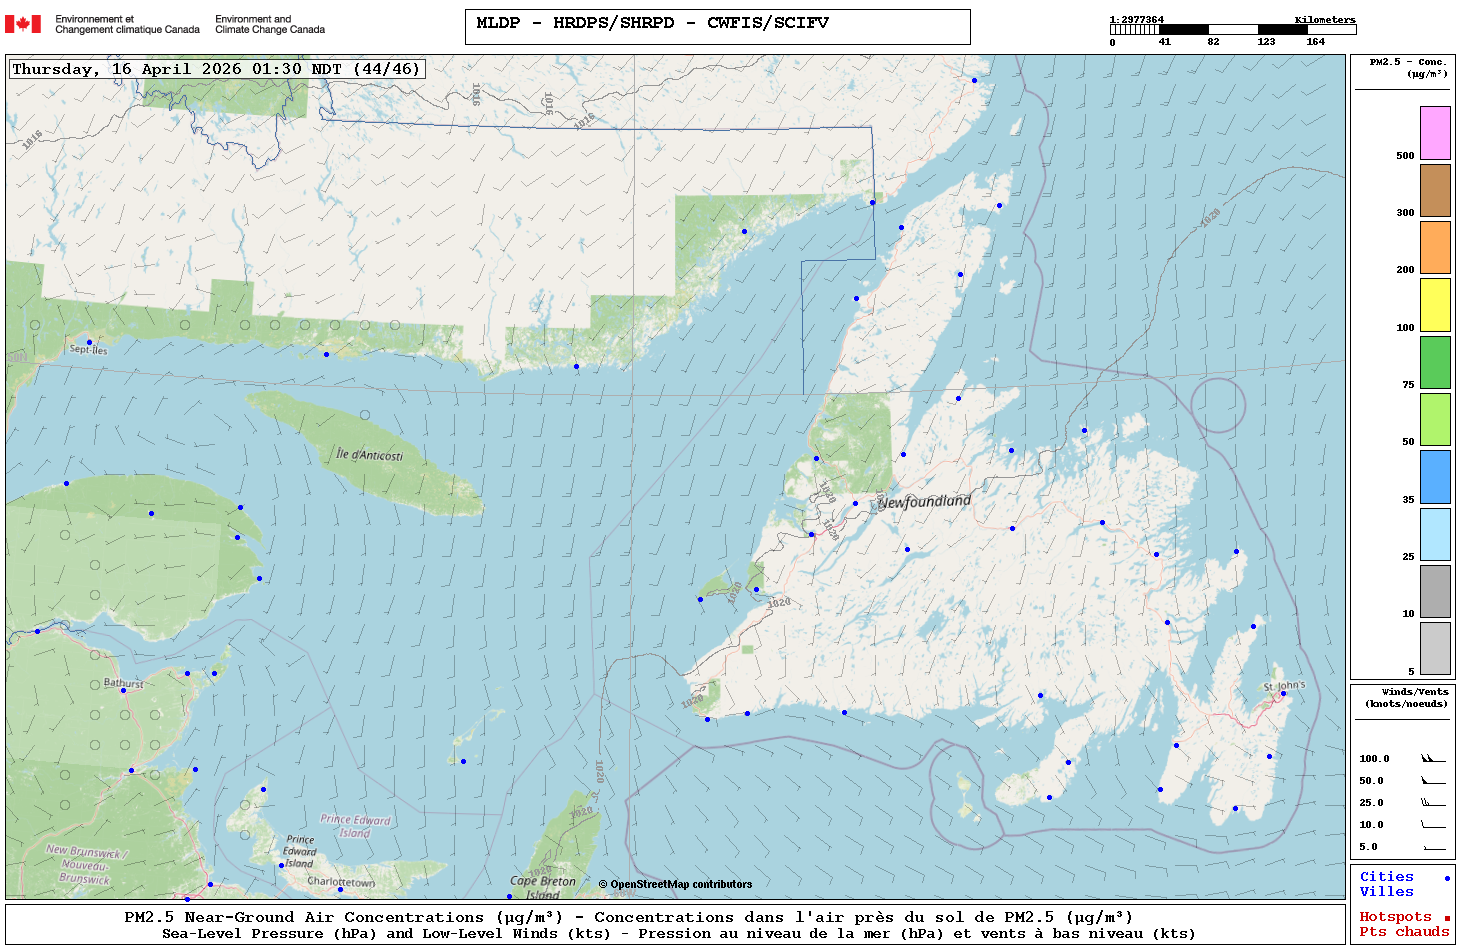The image size is (1460, 950).
Task: Click the St. John's city label
Action: point(1284,686)
